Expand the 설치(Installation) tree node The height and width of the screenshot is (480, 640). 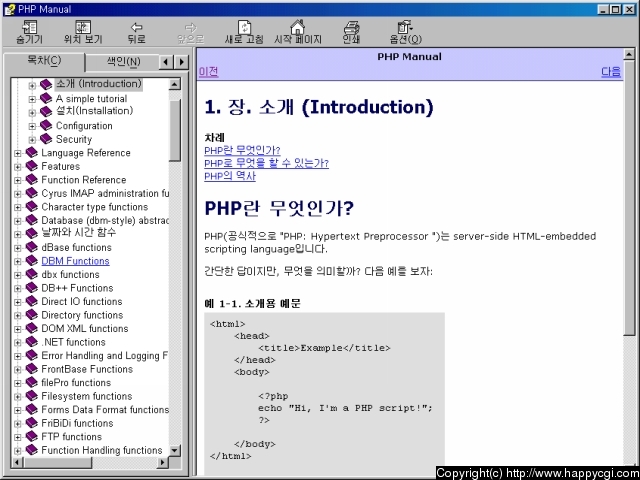32,113
